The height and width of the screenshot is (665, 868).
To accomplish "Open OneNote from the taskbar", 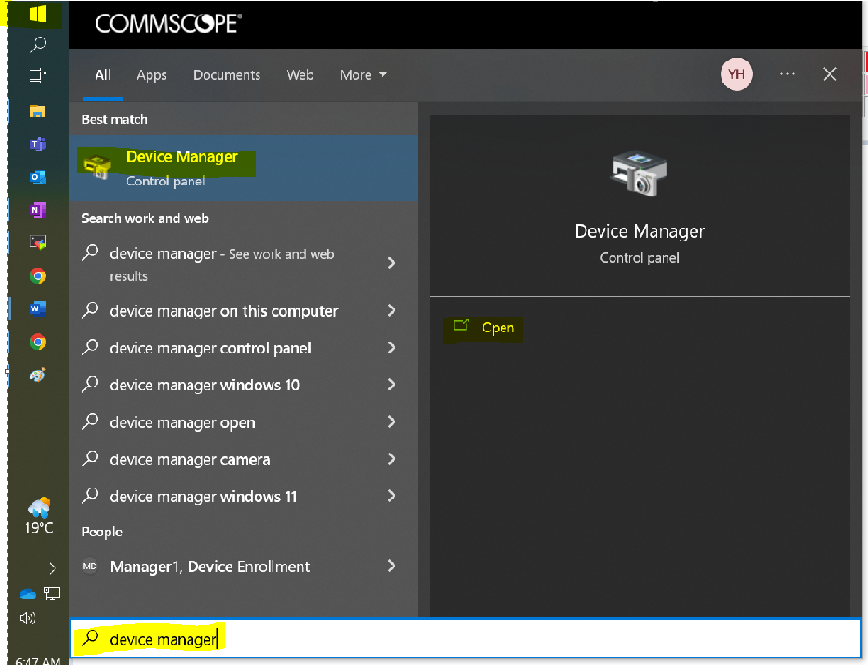I will [x=38, y=210].
